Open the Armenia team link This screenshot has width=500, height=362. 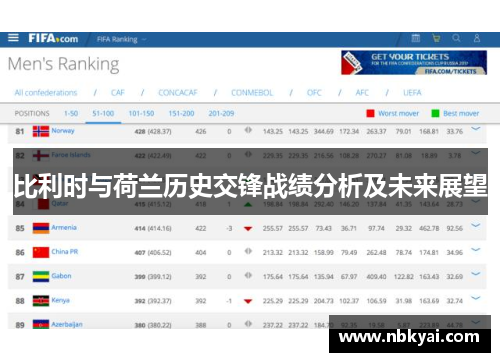(64, 227)
